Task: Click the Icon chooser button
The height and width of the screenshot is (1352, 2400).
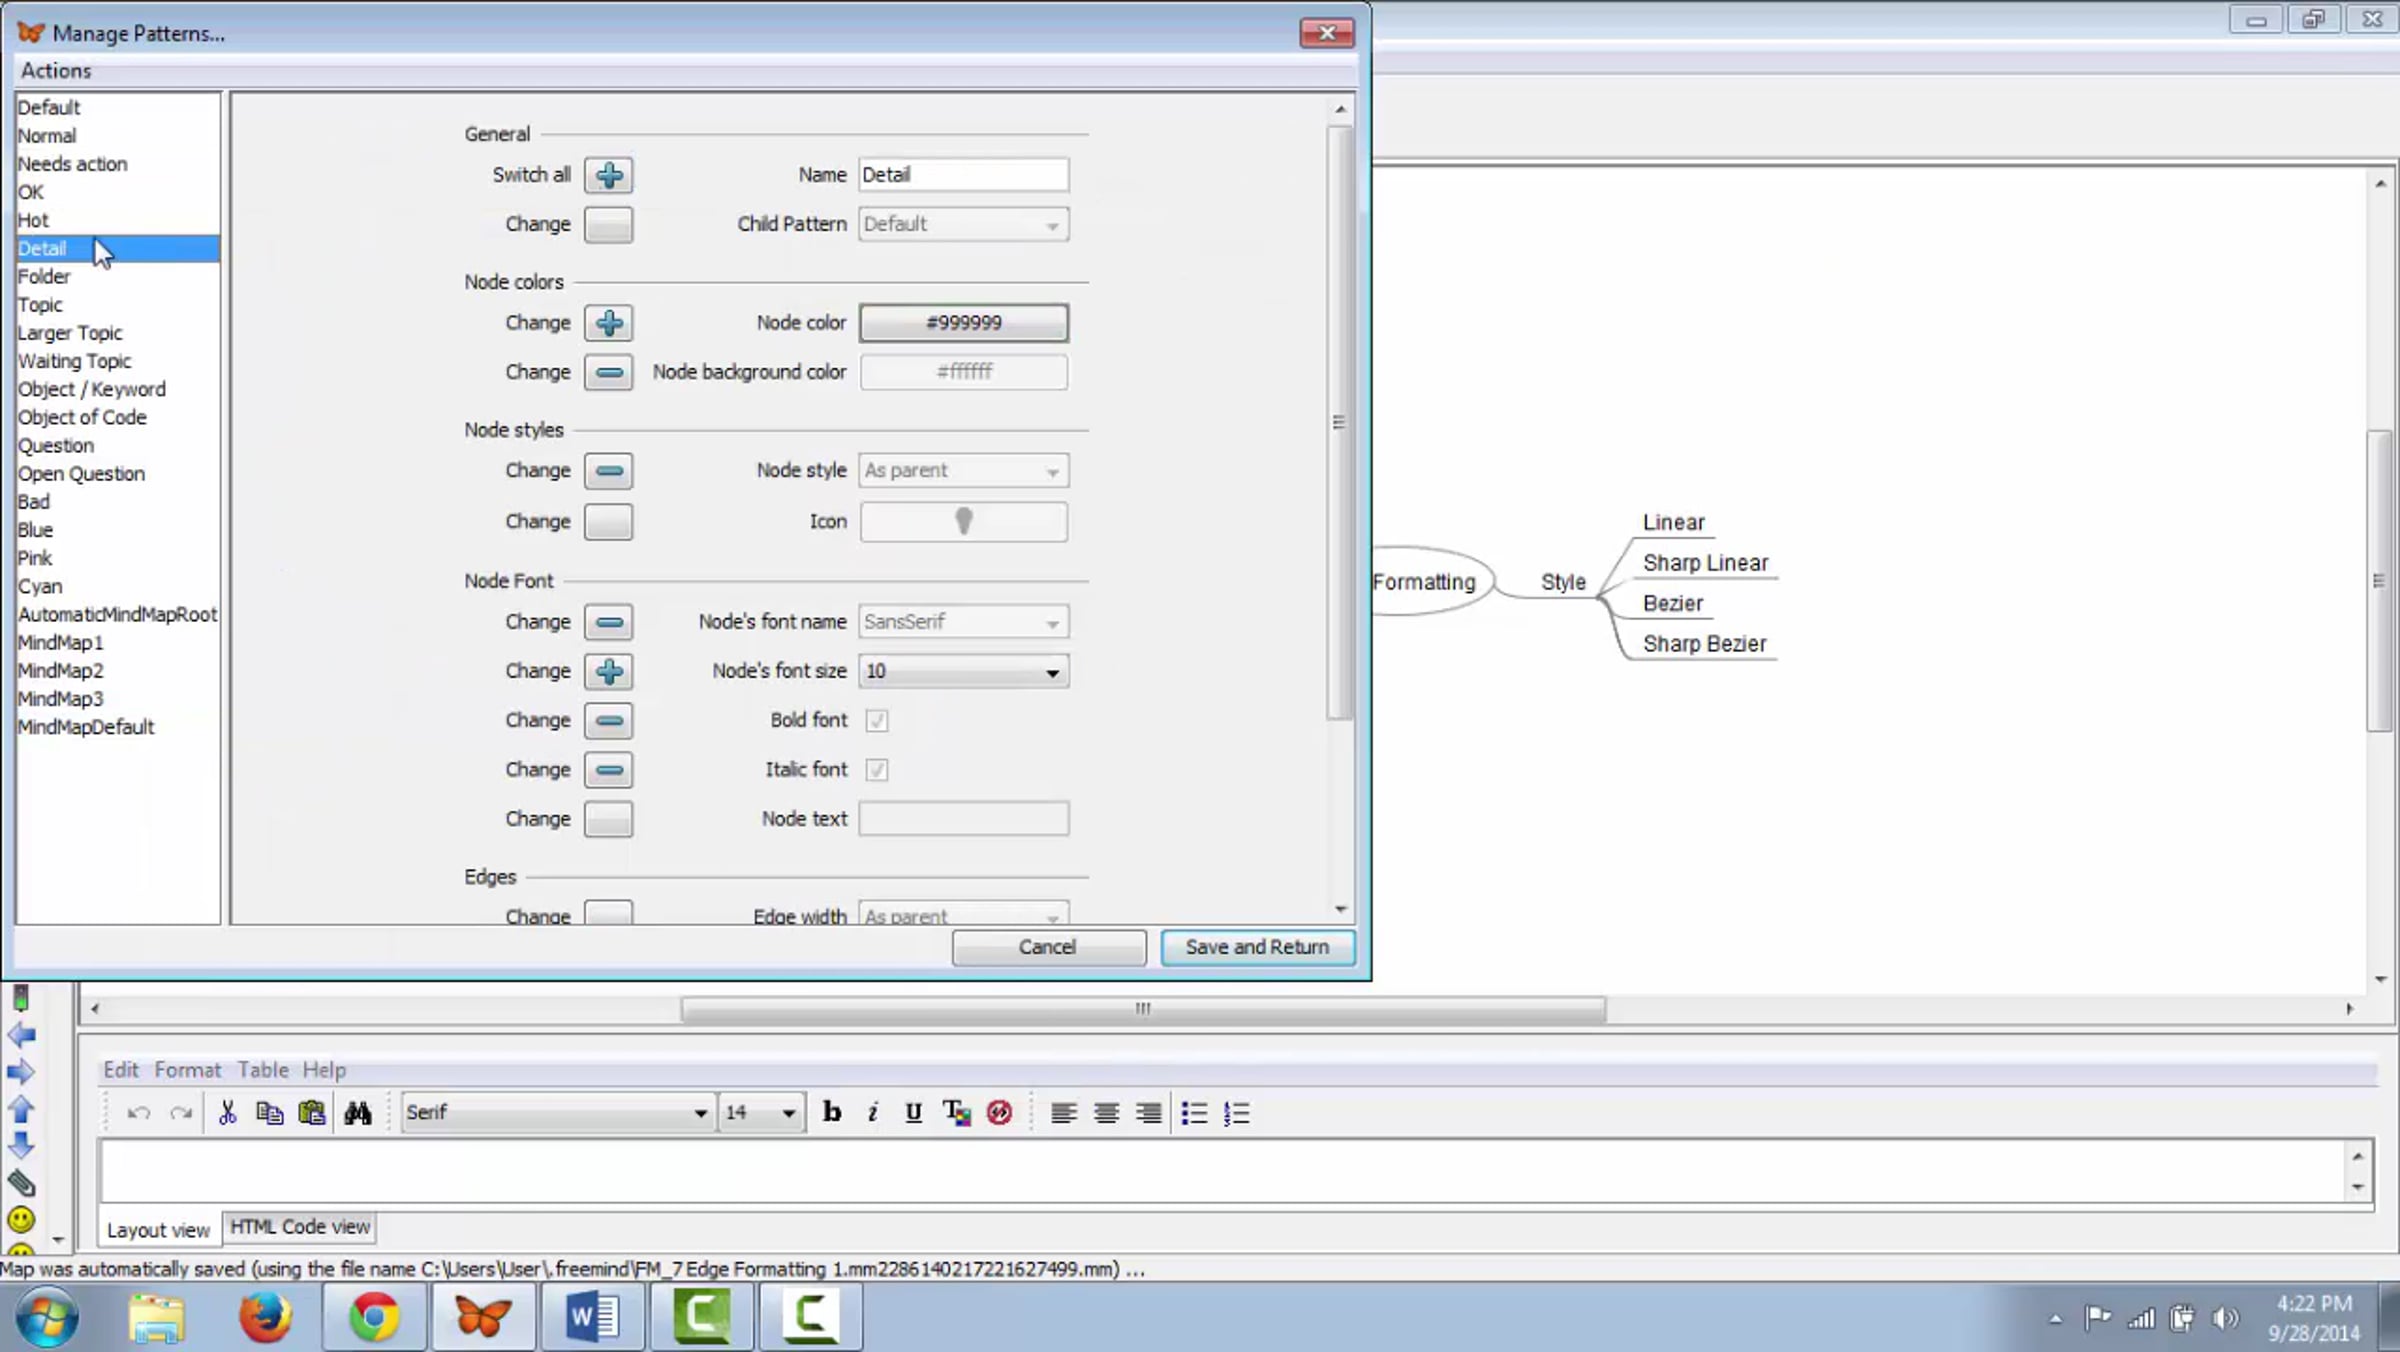Action: [963, 521]
